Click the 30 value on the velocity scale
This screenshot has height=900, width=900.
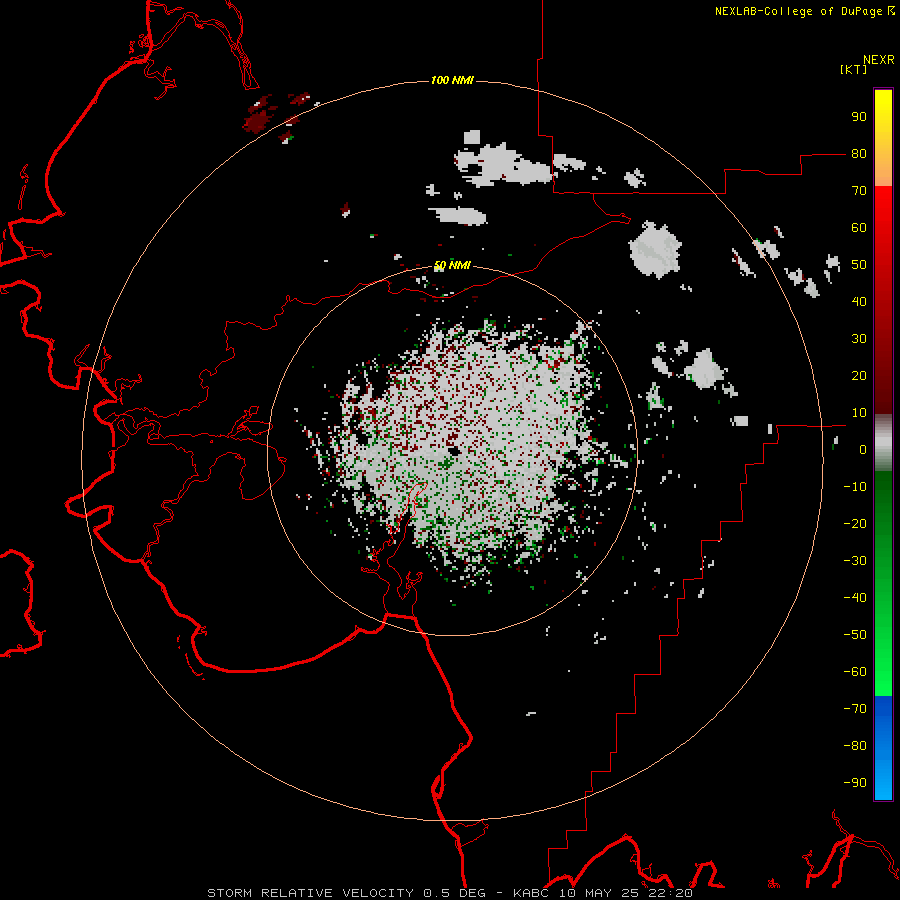coord(859,339)
